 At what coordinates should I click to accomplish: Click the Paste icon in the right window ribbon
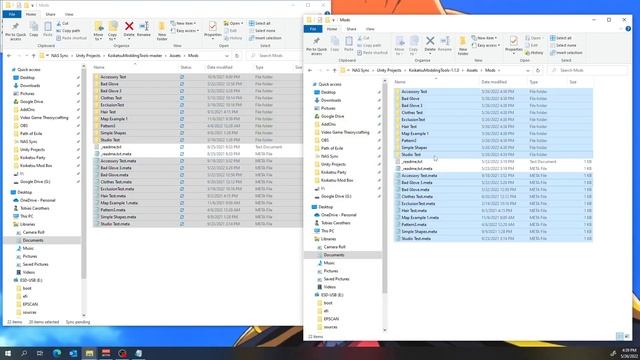[x=349, y=44]
